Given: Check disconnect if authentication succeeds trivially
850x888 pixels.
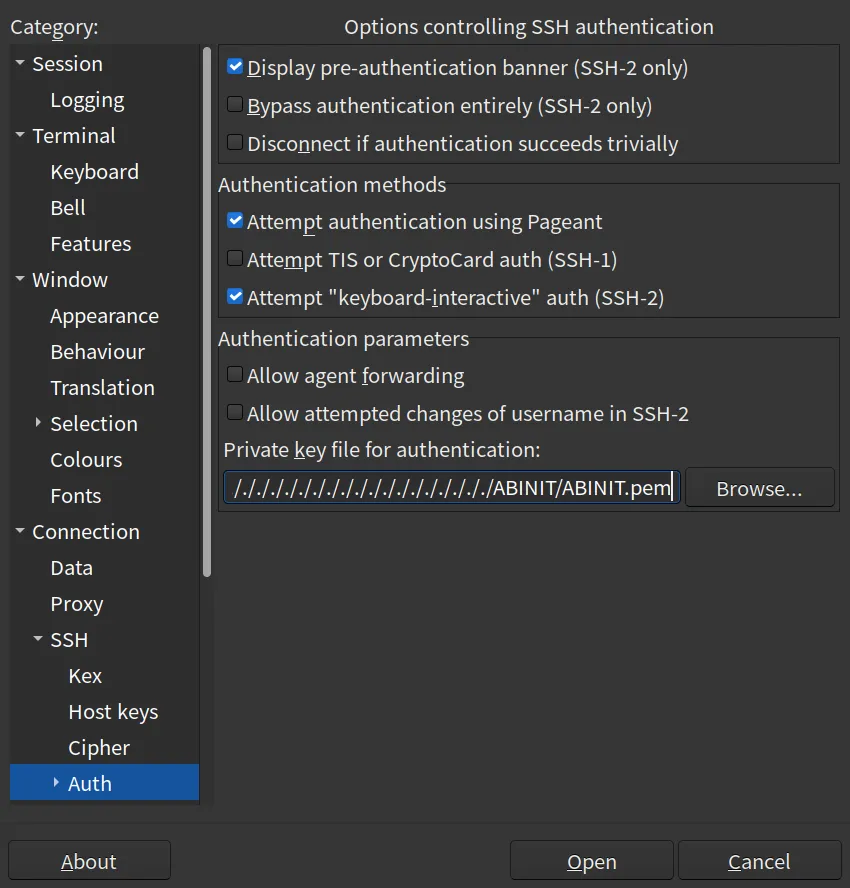Looking at the screenshot, I should pyautogui.click(x=233, y=143).
